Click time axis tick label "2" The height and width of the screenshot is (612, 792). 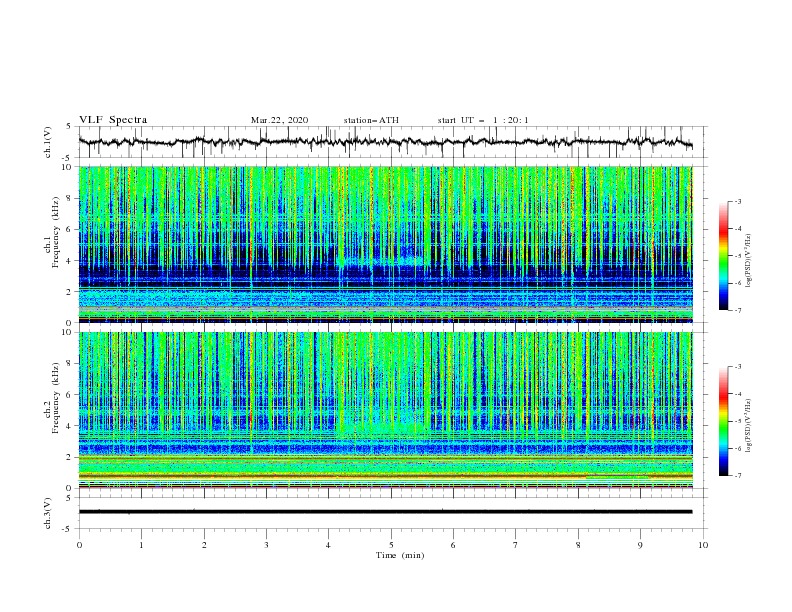click(x=204, y=545)
